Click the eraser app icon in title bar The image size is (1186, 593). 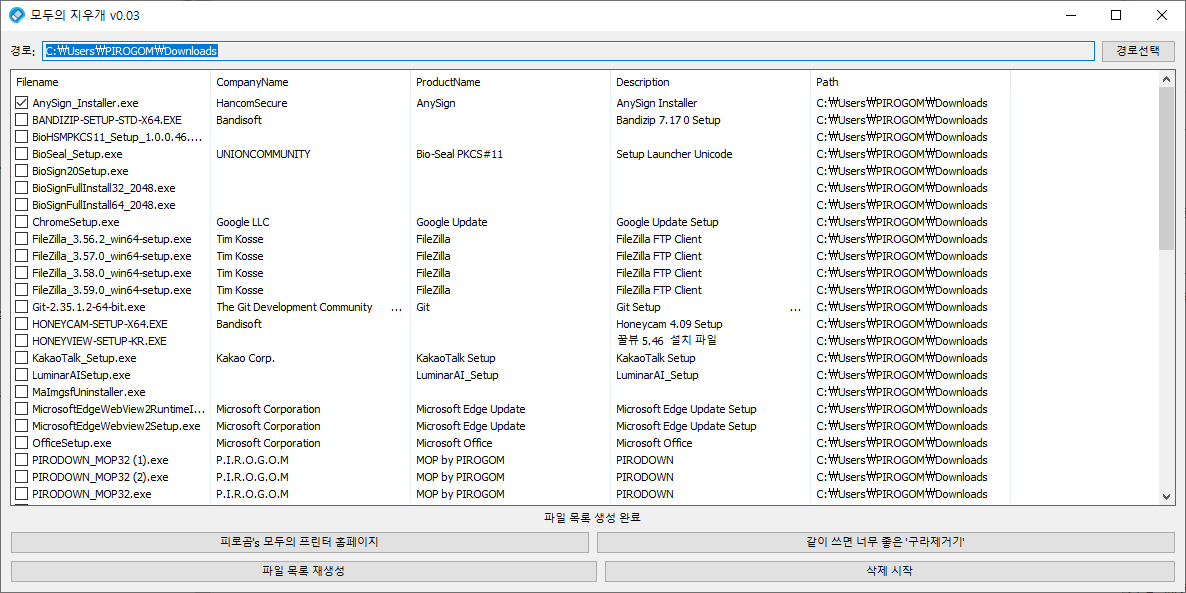(15, 15)
